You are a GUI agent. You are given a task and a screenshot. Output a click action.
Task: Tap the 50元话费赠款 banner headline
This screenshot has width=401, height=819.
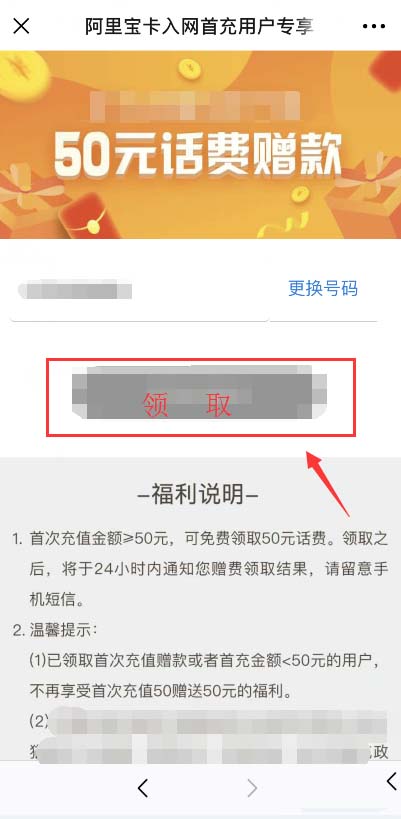click(x=198, y=154)
